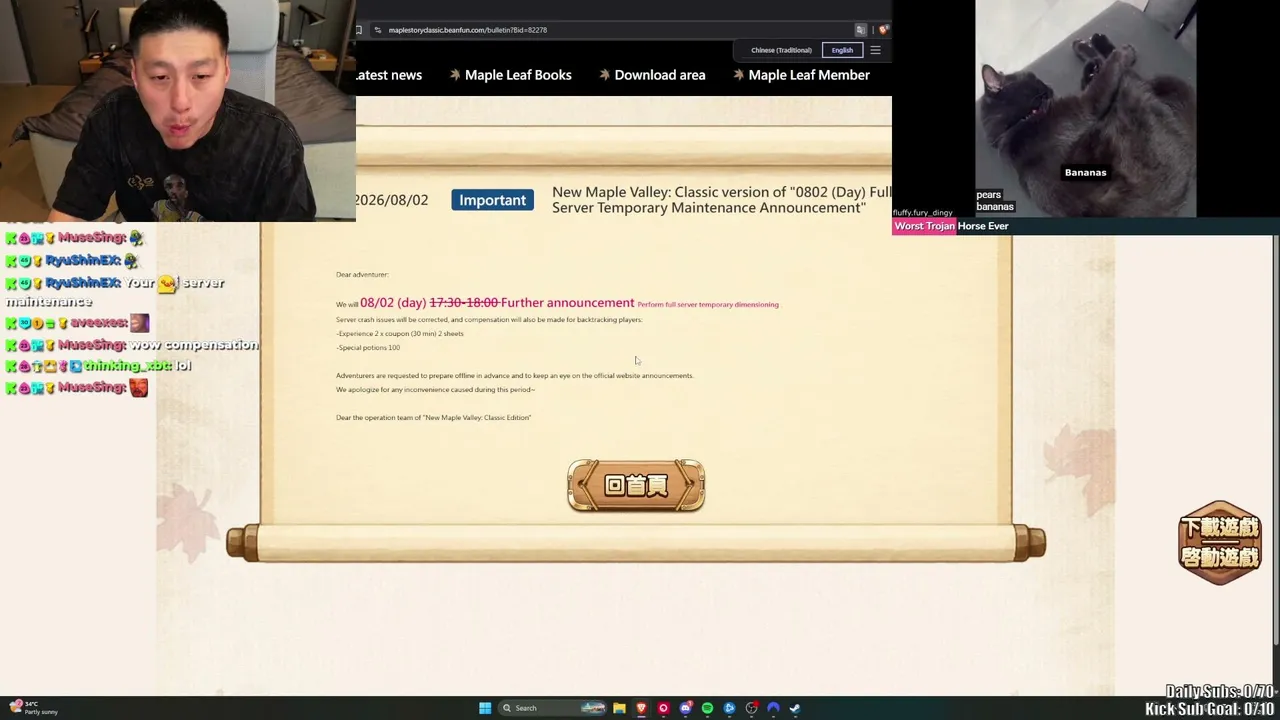
Task: Click the 2026/08/02 announcement date
Action: pos(391,200)
